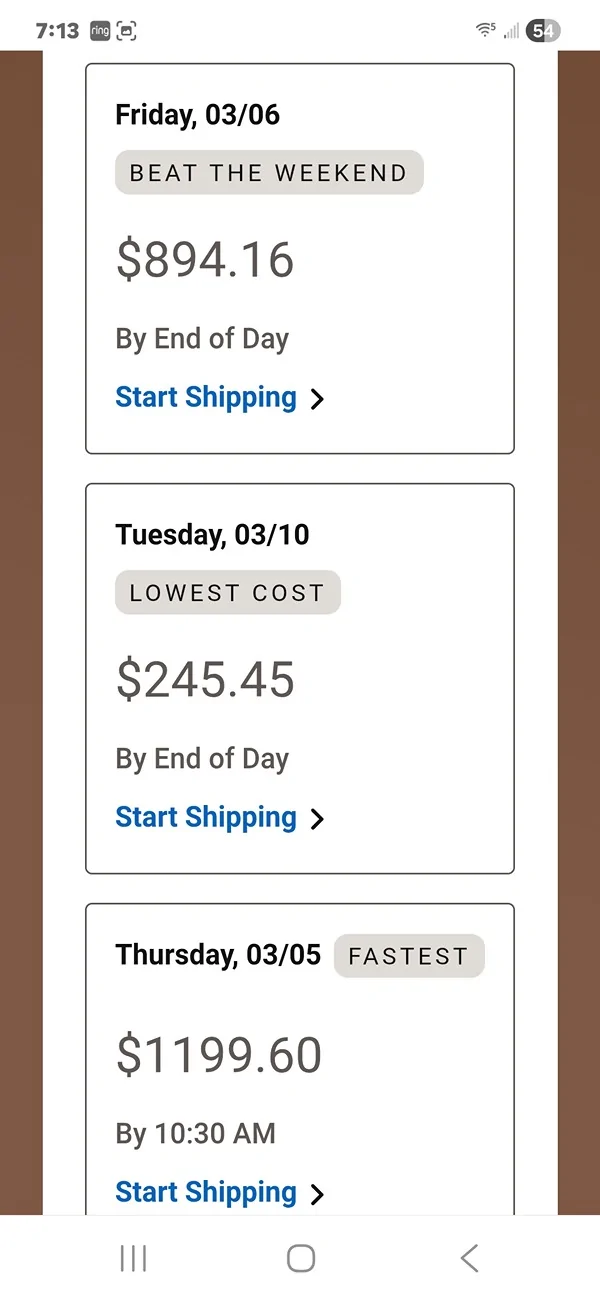Tap Start Shipping link for Thursday 03/05
600x1300 pixels.
[x=206, y=1192]
